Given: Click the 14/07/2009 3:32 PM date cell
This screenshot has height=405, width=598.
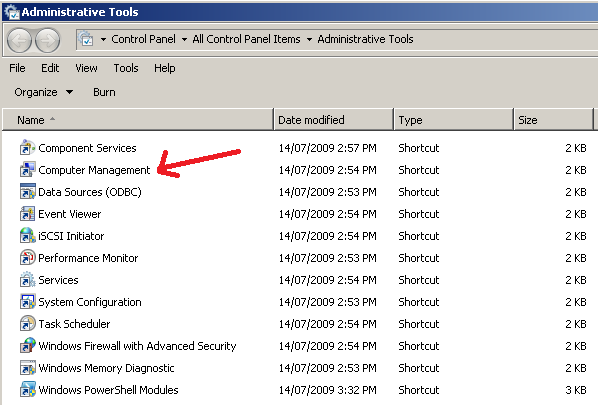Looking at the screenshot, I should click(x=328, y=390).
